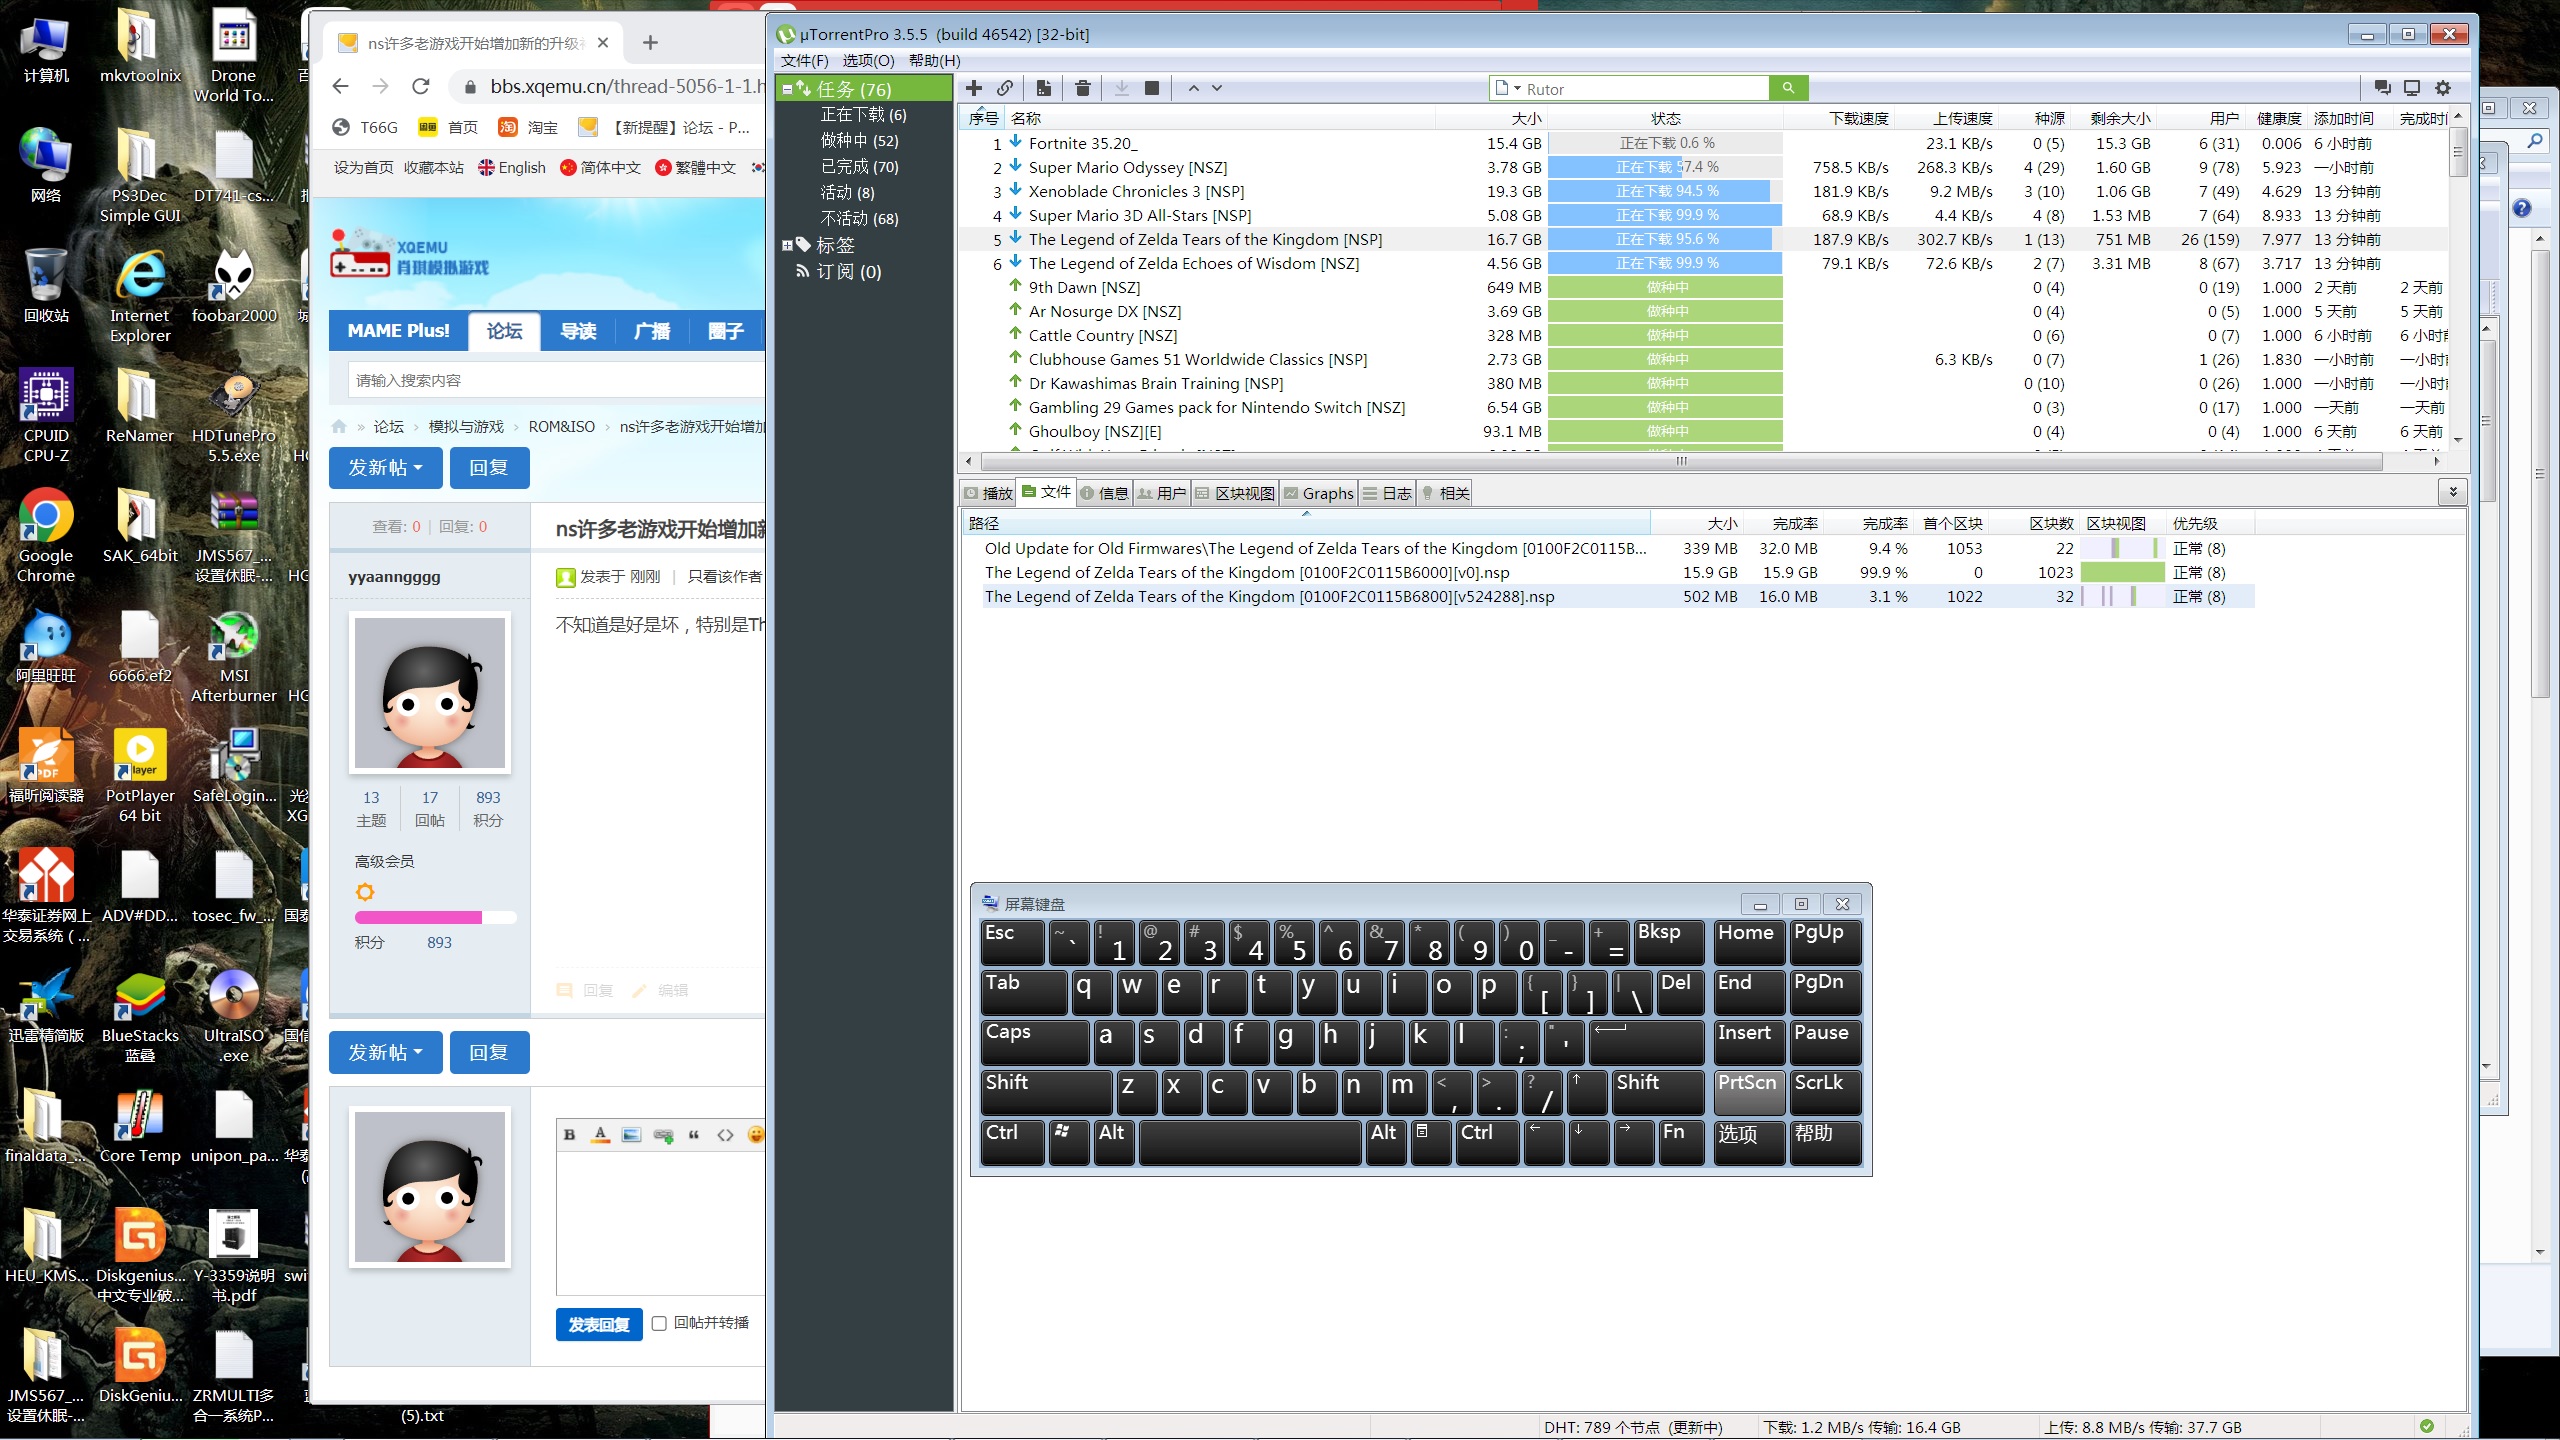Toggle left Shift key on on-screen keyboard
This screenshot has width=2560, height=1440.
(1046, 1092)
